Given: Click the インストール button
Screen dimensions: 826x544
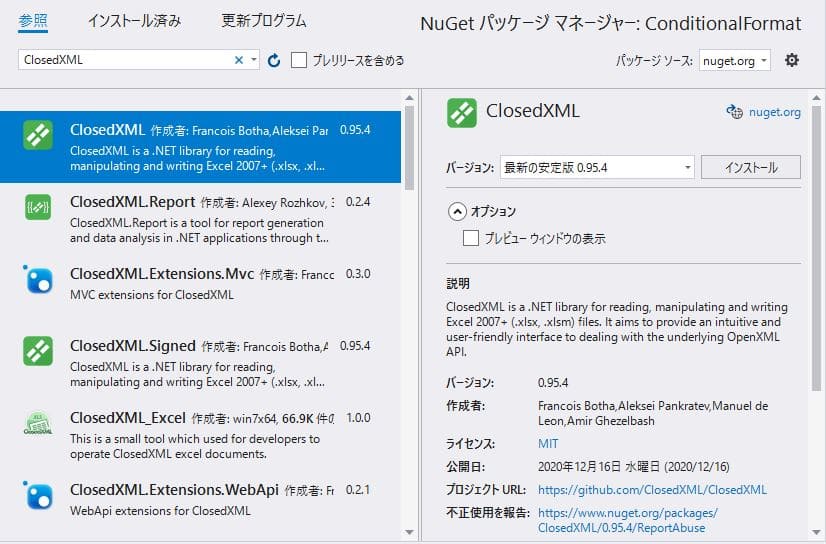Looking at the screenshot, I should coord(751,167).
